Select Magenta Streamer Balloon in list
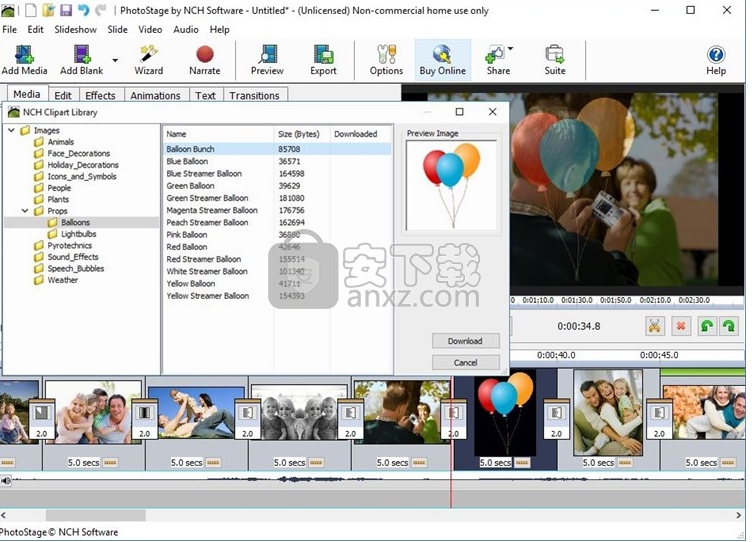This screenshot has width=752, height=542. (x=277, y=211)
